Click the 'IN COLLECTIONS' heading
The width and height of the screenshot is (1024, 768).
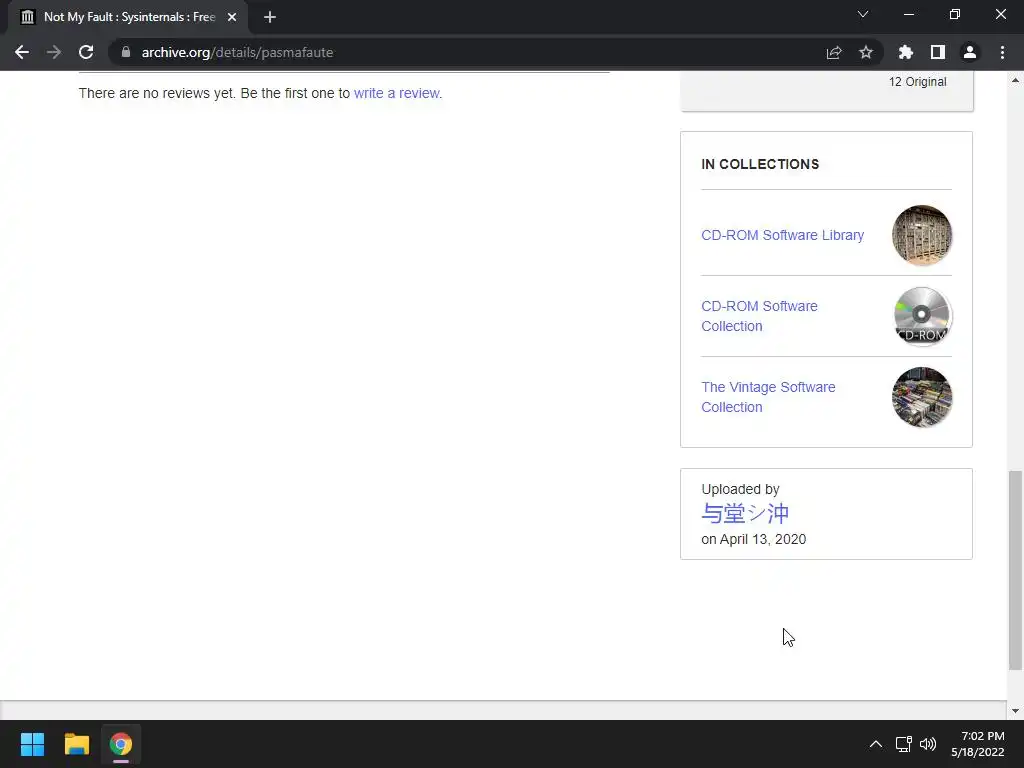pos(760,165)
